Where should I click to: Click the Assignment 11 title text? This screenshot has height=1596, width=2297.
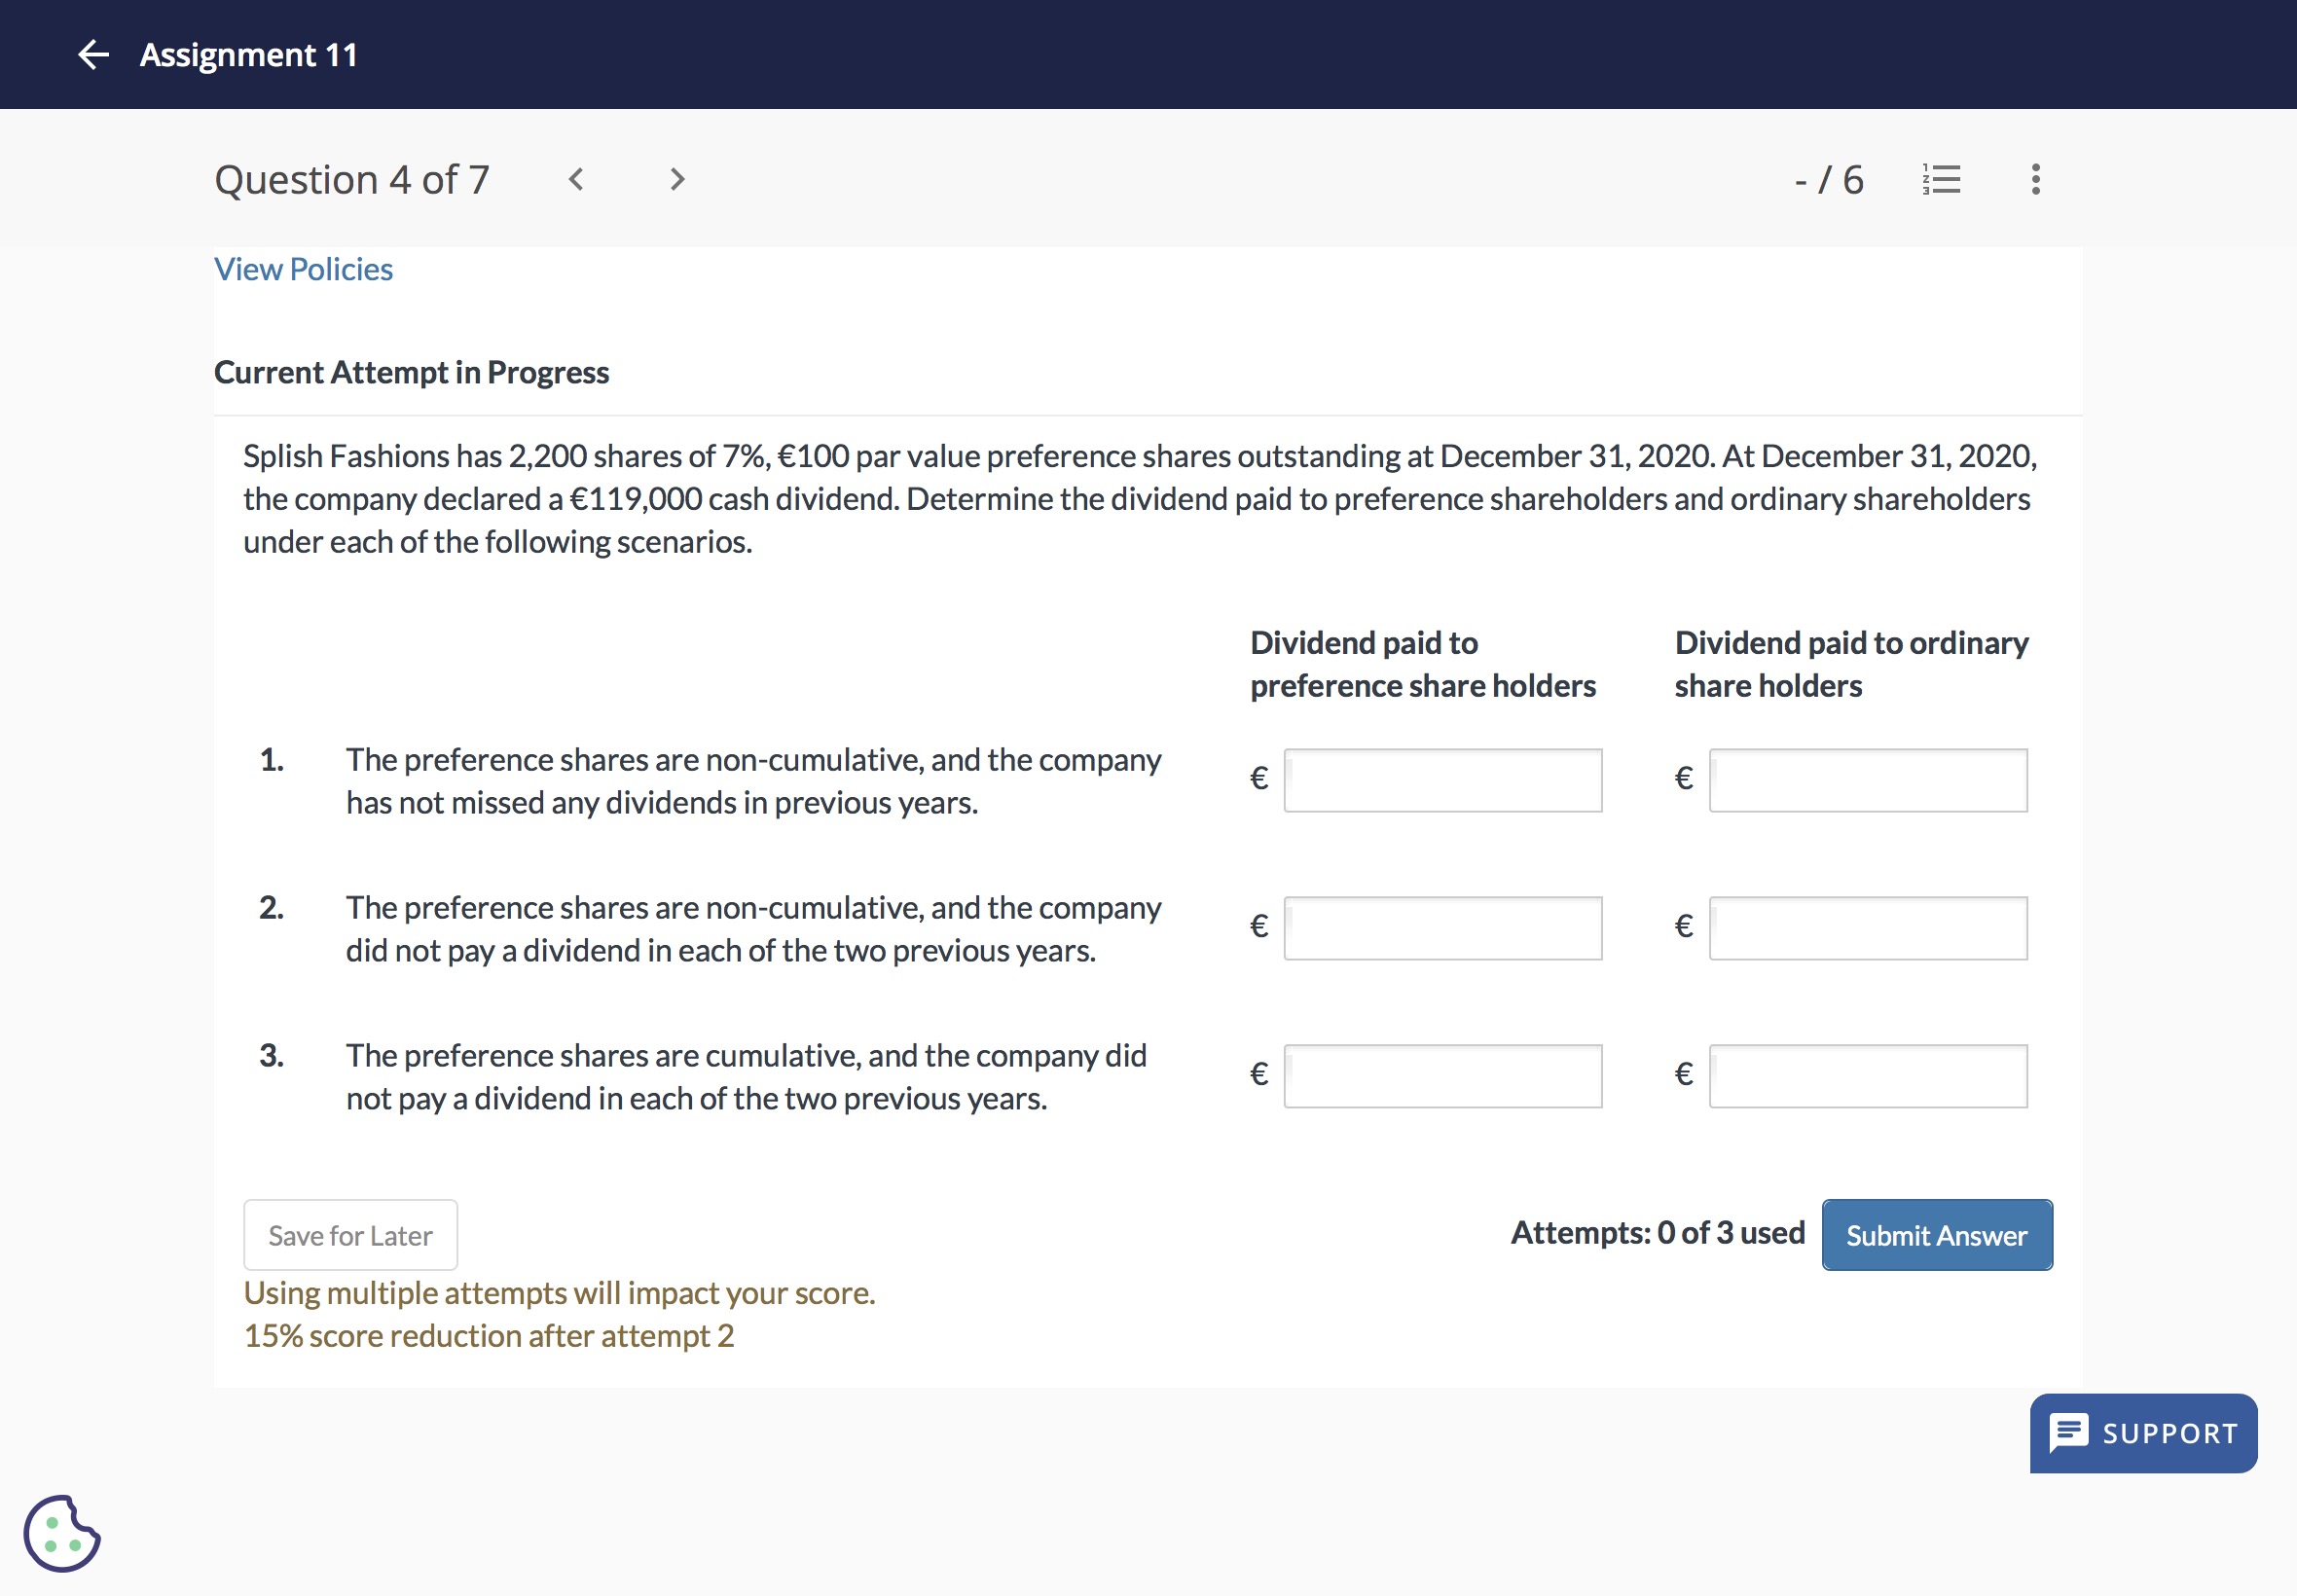click(248, 54)
